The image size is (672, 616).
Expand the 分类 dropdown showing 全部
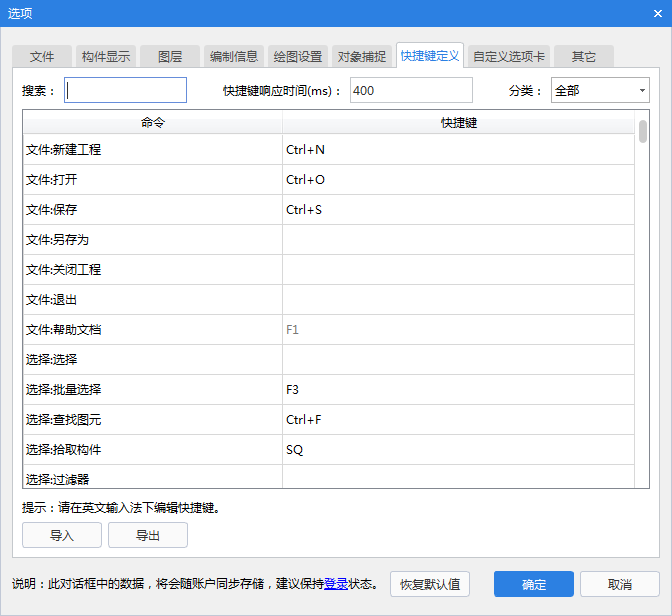[x=600, y=91]
